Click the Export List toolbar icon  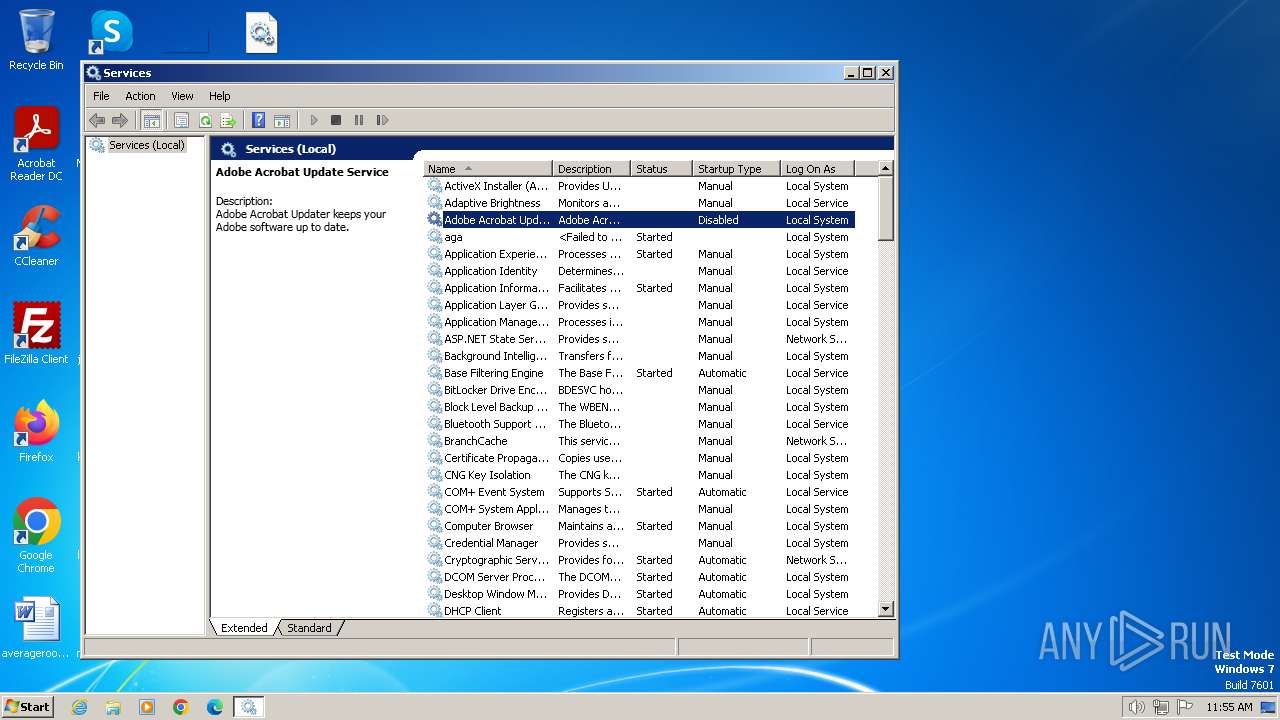point(228,120)
